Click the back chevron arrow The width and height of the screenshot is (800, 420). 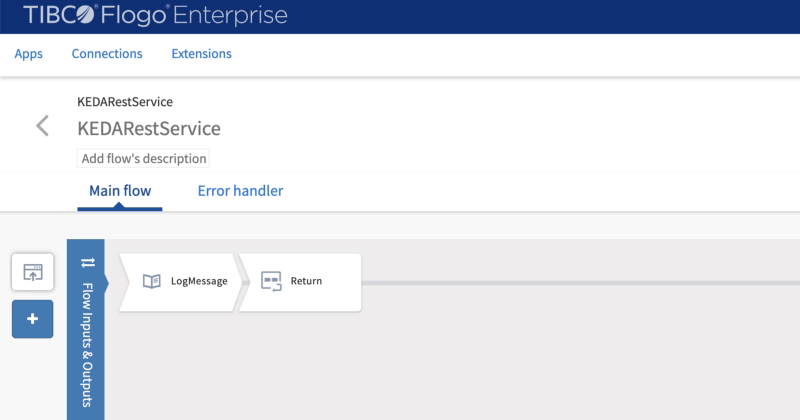pyautogui.click(x=42, y=126)
